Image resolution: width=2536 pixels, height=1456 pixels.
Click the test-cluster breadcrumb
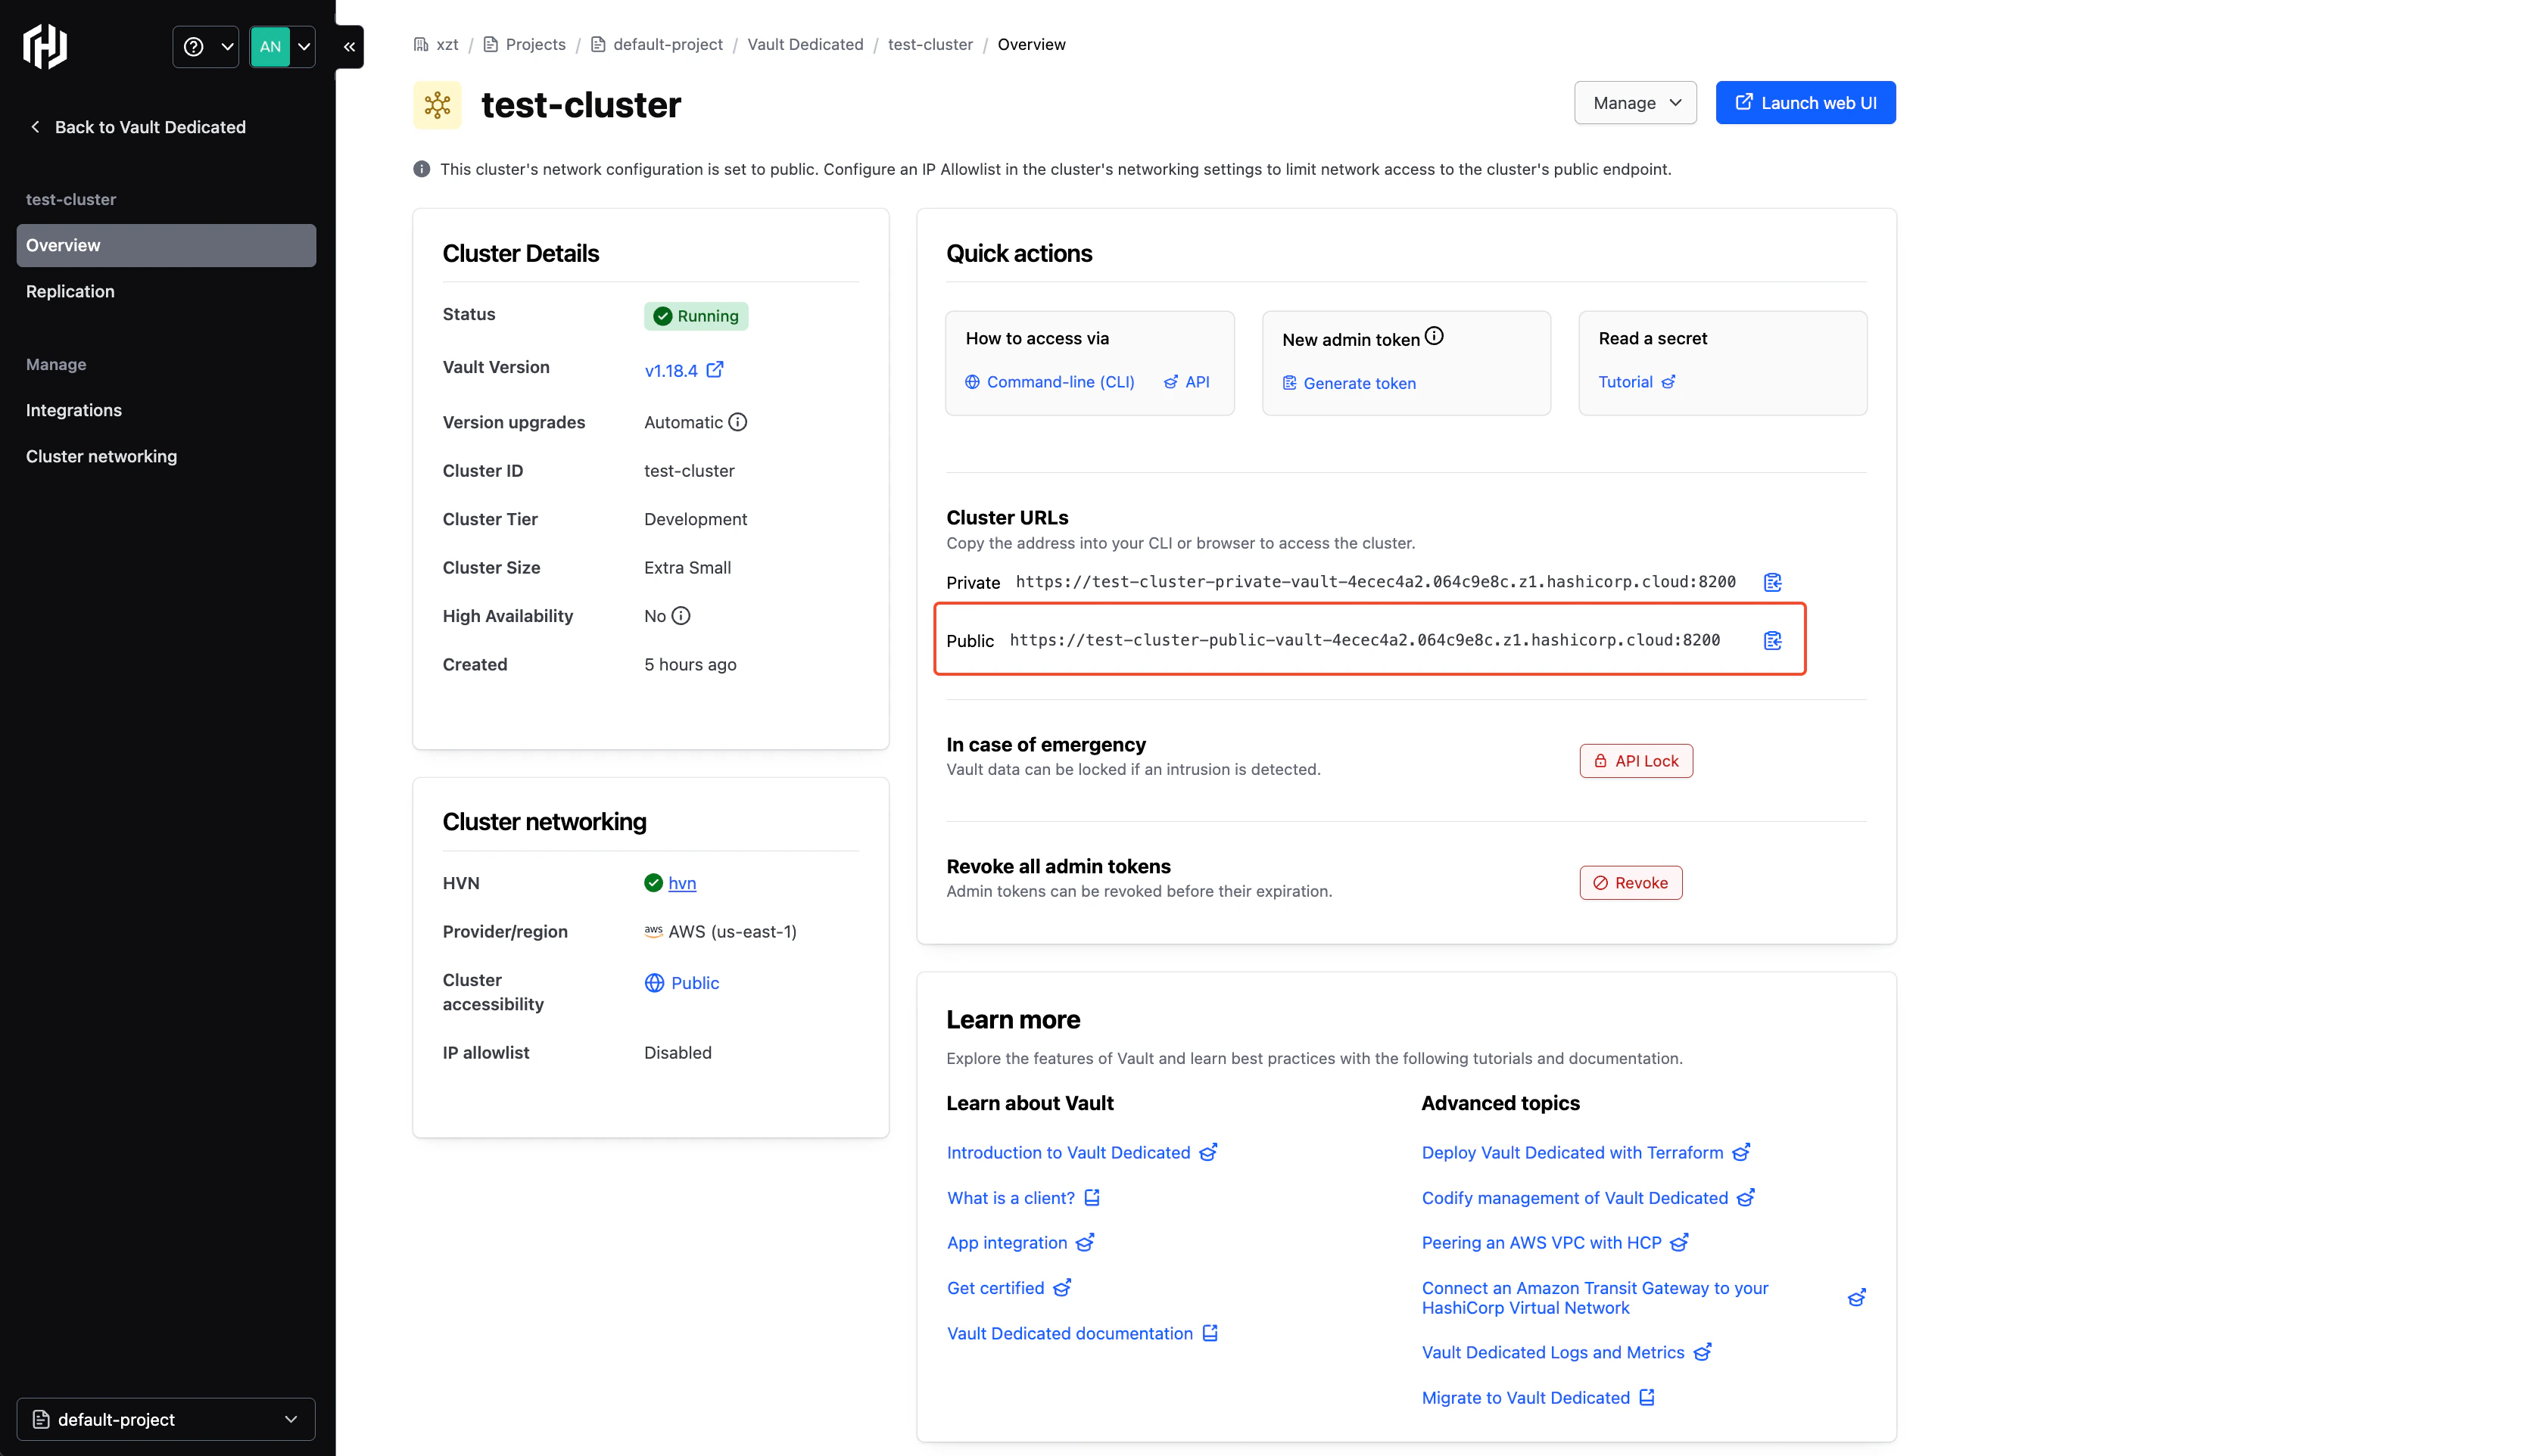(x=930, y=44)
